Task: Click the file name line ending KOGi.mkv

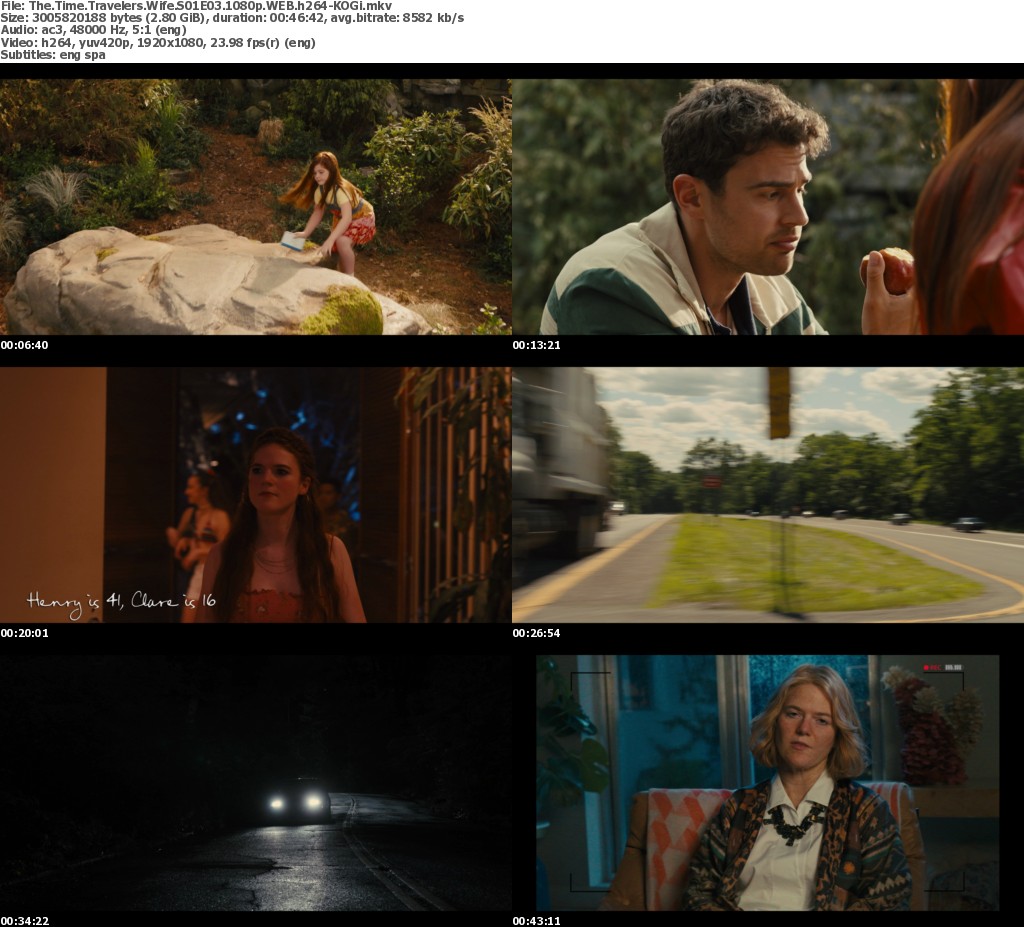Action: [x=197, y=6]
